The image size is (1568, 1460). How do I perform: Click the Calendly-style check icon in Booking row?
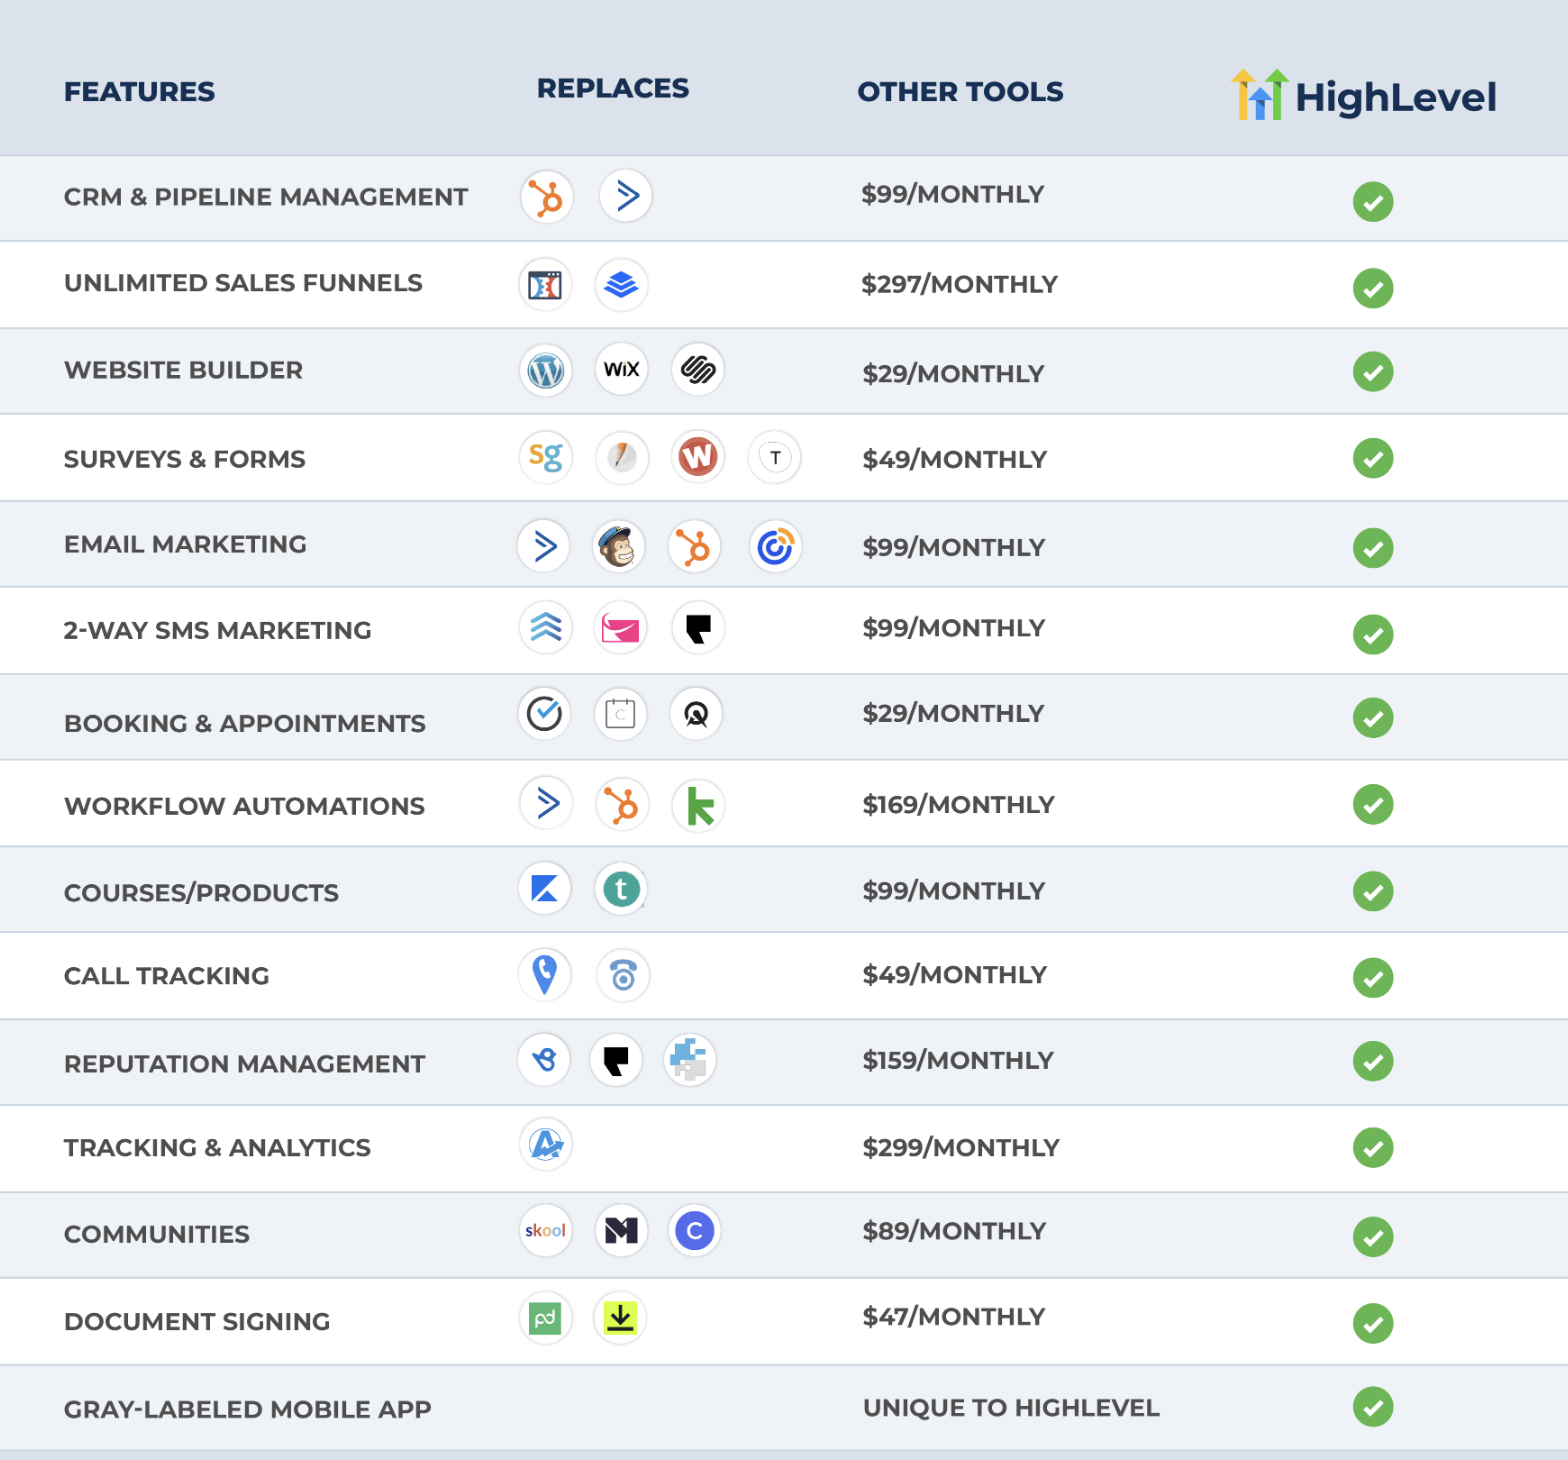pyautogui.click(x=545, y=714)
